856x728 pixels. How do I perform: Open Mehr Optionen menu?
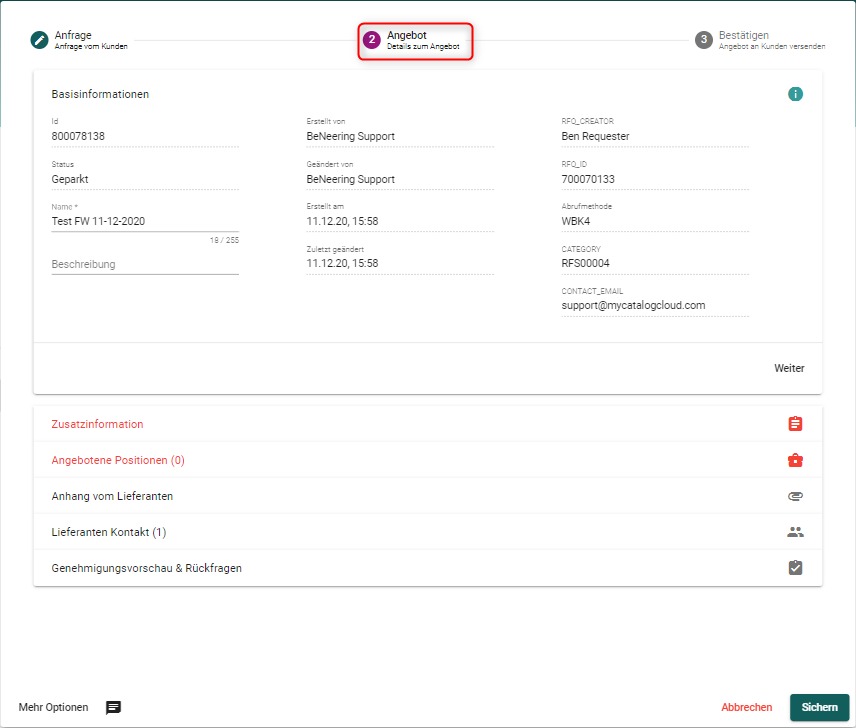53,707
